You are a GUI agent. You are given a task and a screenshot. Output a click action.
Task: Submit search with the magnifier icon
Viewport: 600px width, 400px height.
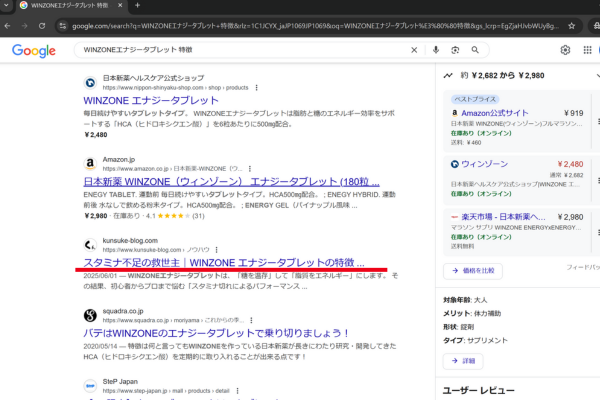coord(475,50)
